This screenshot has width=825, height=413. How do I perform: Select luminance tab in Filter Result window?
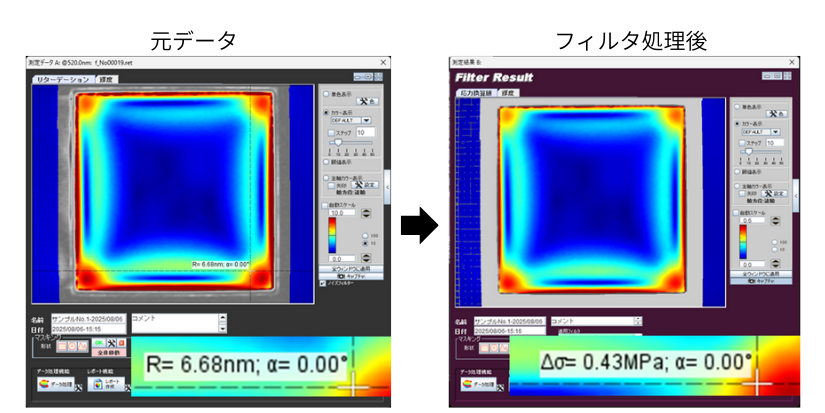507,92
